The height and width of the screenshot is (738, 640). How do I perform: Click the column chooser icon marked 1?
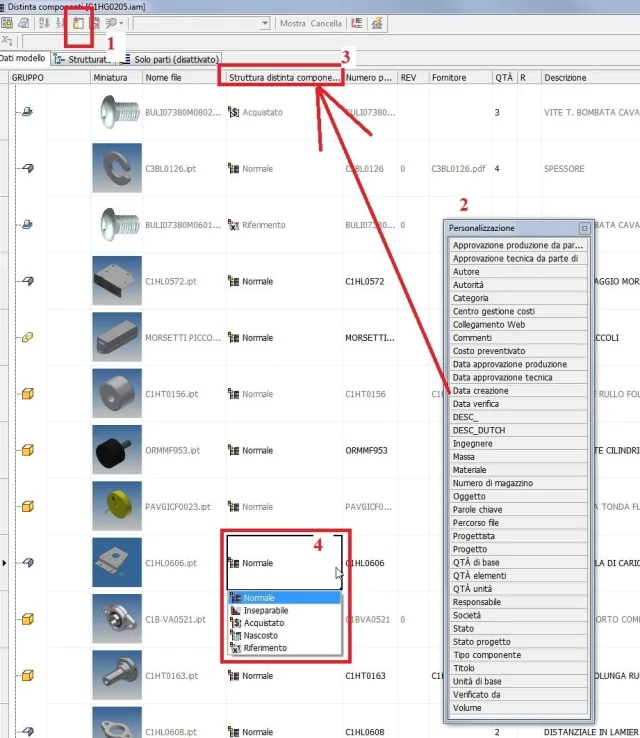[78, 24]
